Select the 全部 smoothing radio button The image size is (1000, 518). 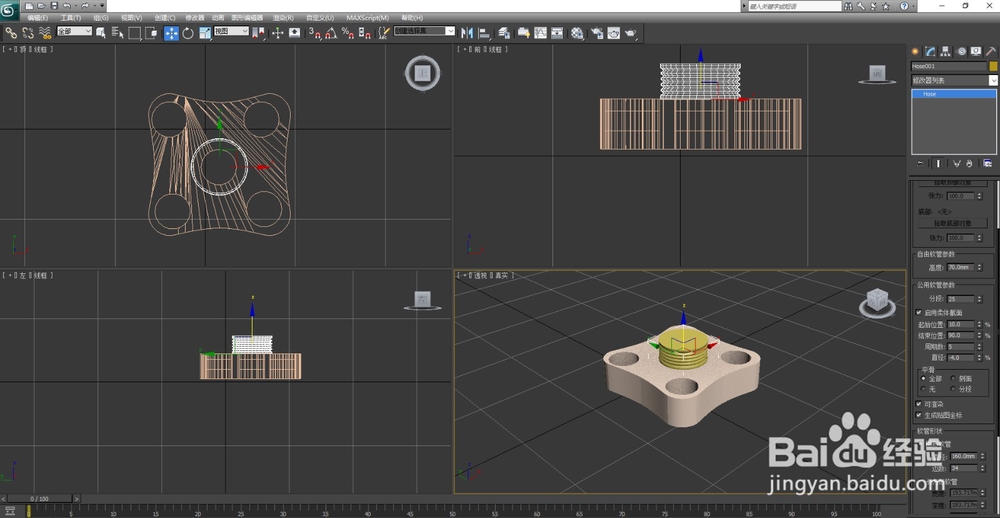(x=923, y=378)
